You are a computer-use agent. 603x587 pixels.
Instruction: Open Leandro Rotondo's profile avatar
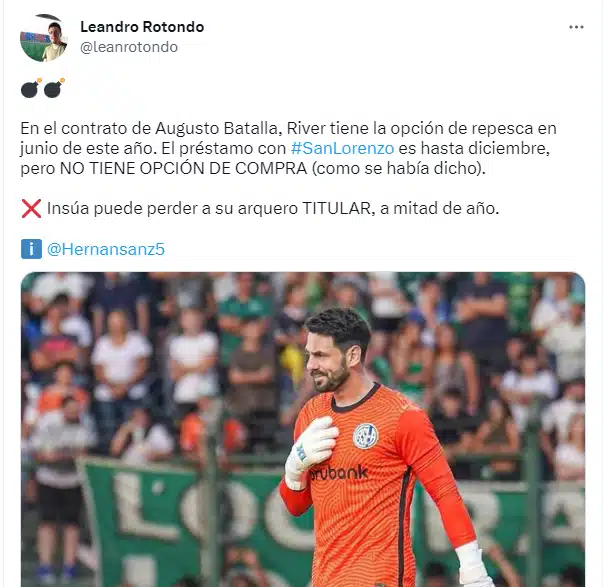coord(44,38)
